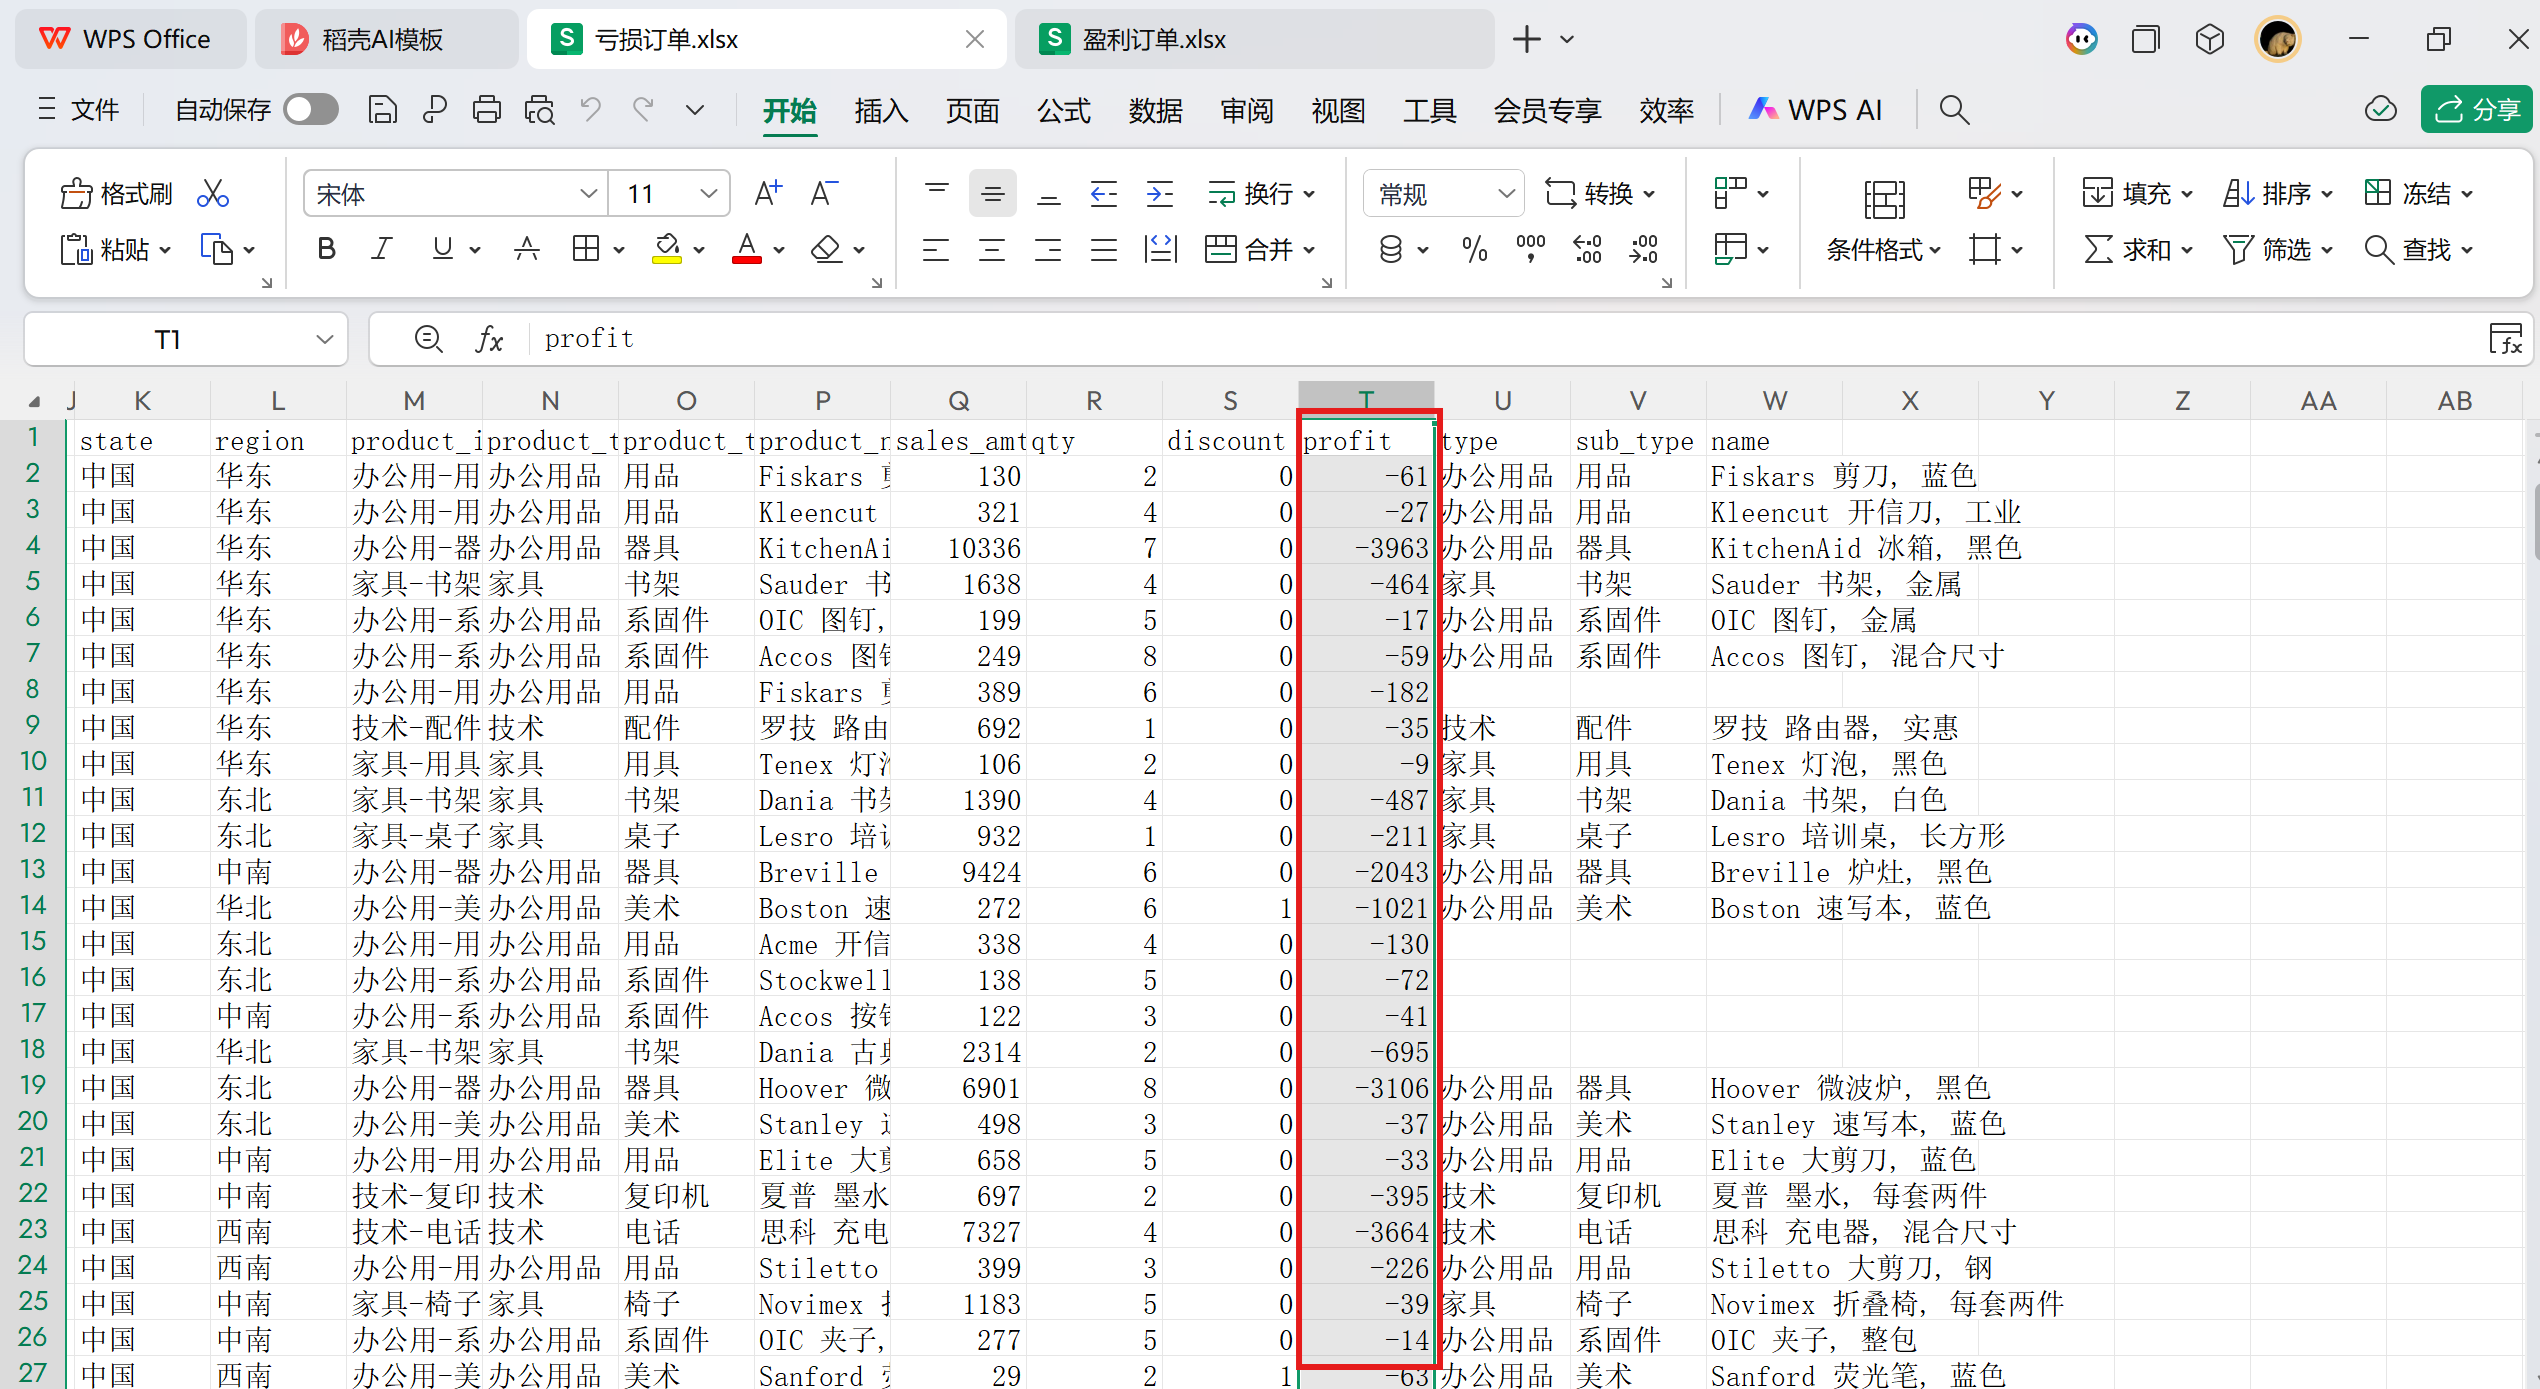2540x1389 pixels.
Task: Toggle underline formatting
Action: tap(442, 249)
